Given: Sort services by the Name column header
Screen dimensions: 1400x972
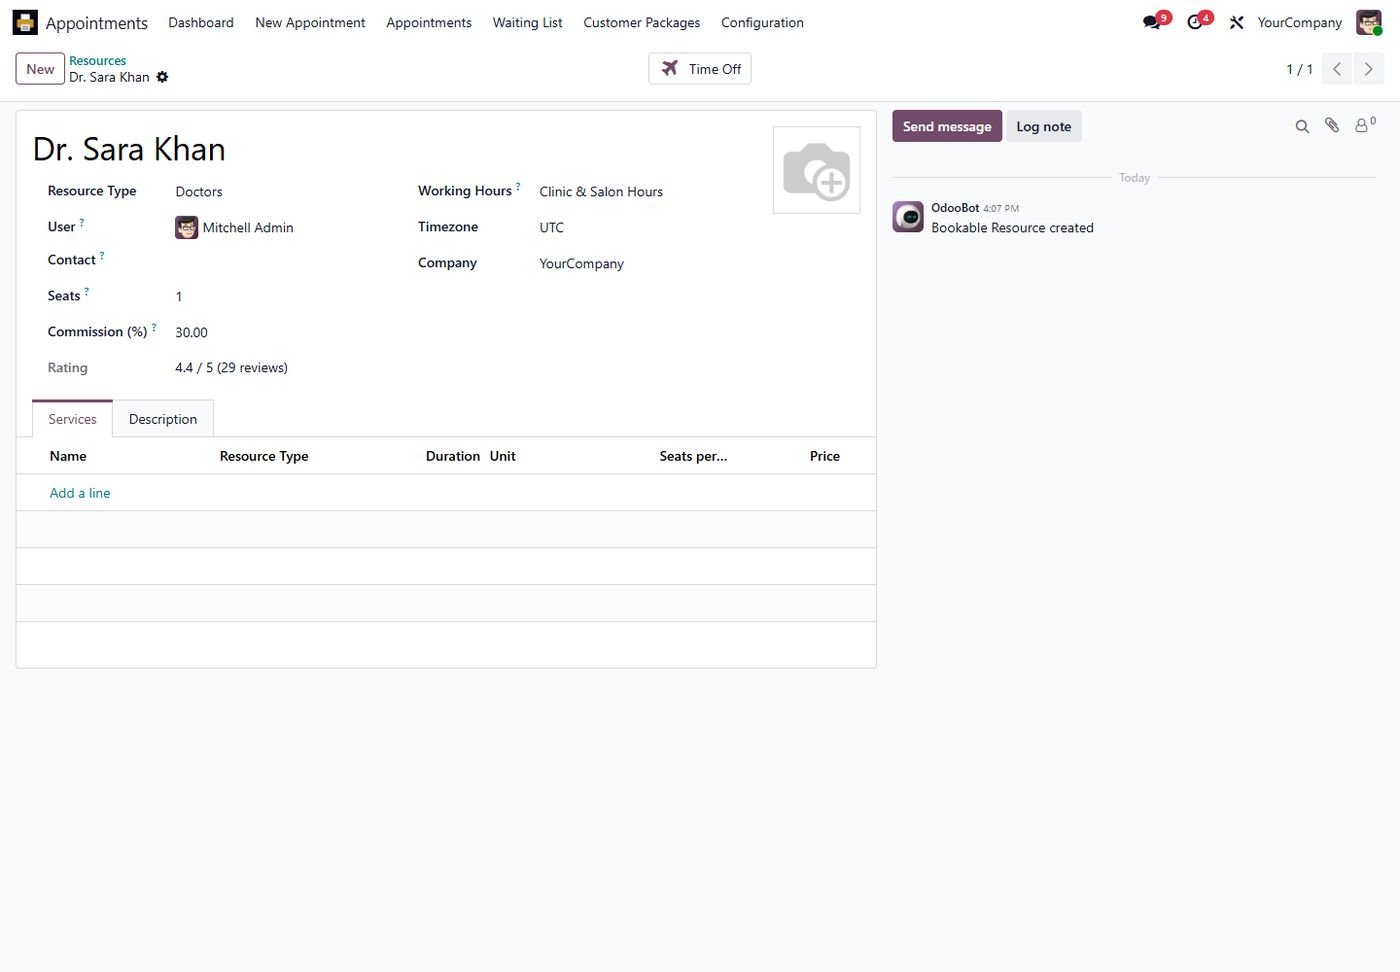Looking at the screenshot, I should click(126, 456).
